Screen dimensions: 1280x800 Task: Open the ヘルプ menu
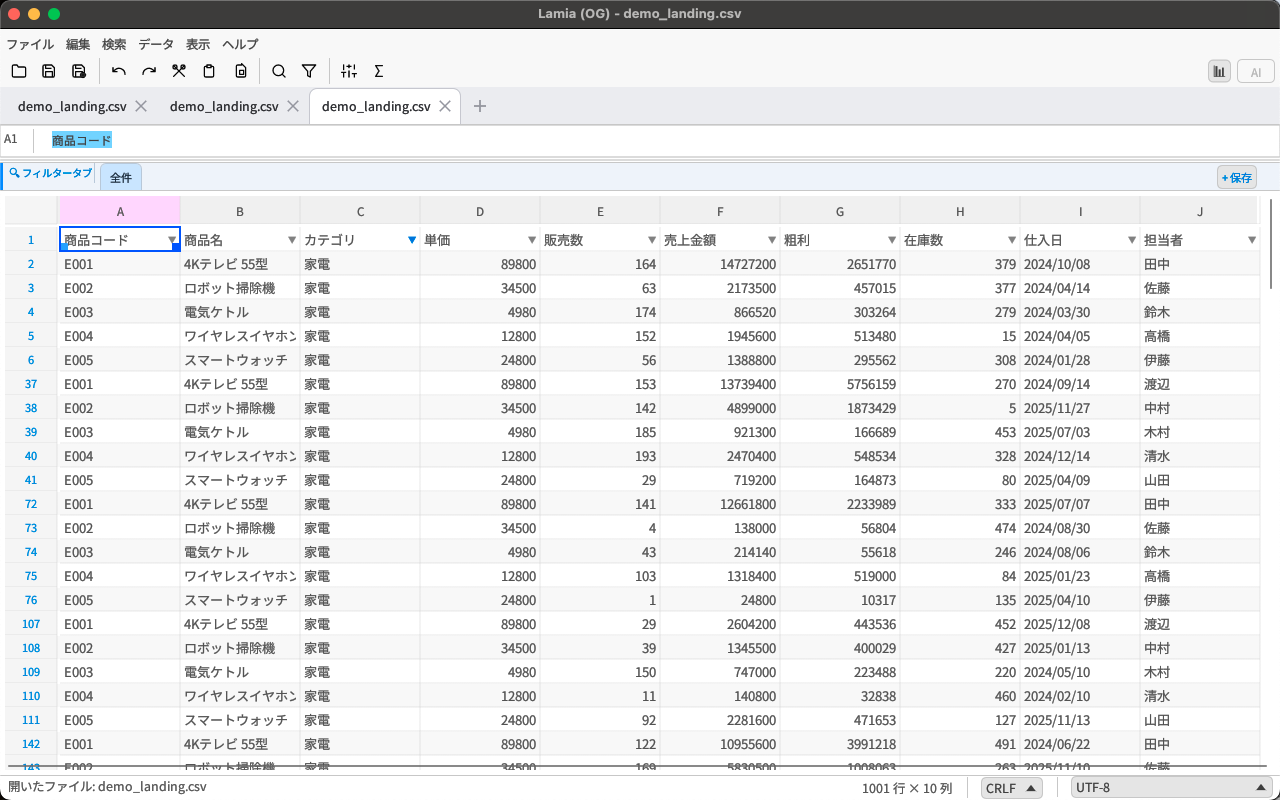click(240, 44)
